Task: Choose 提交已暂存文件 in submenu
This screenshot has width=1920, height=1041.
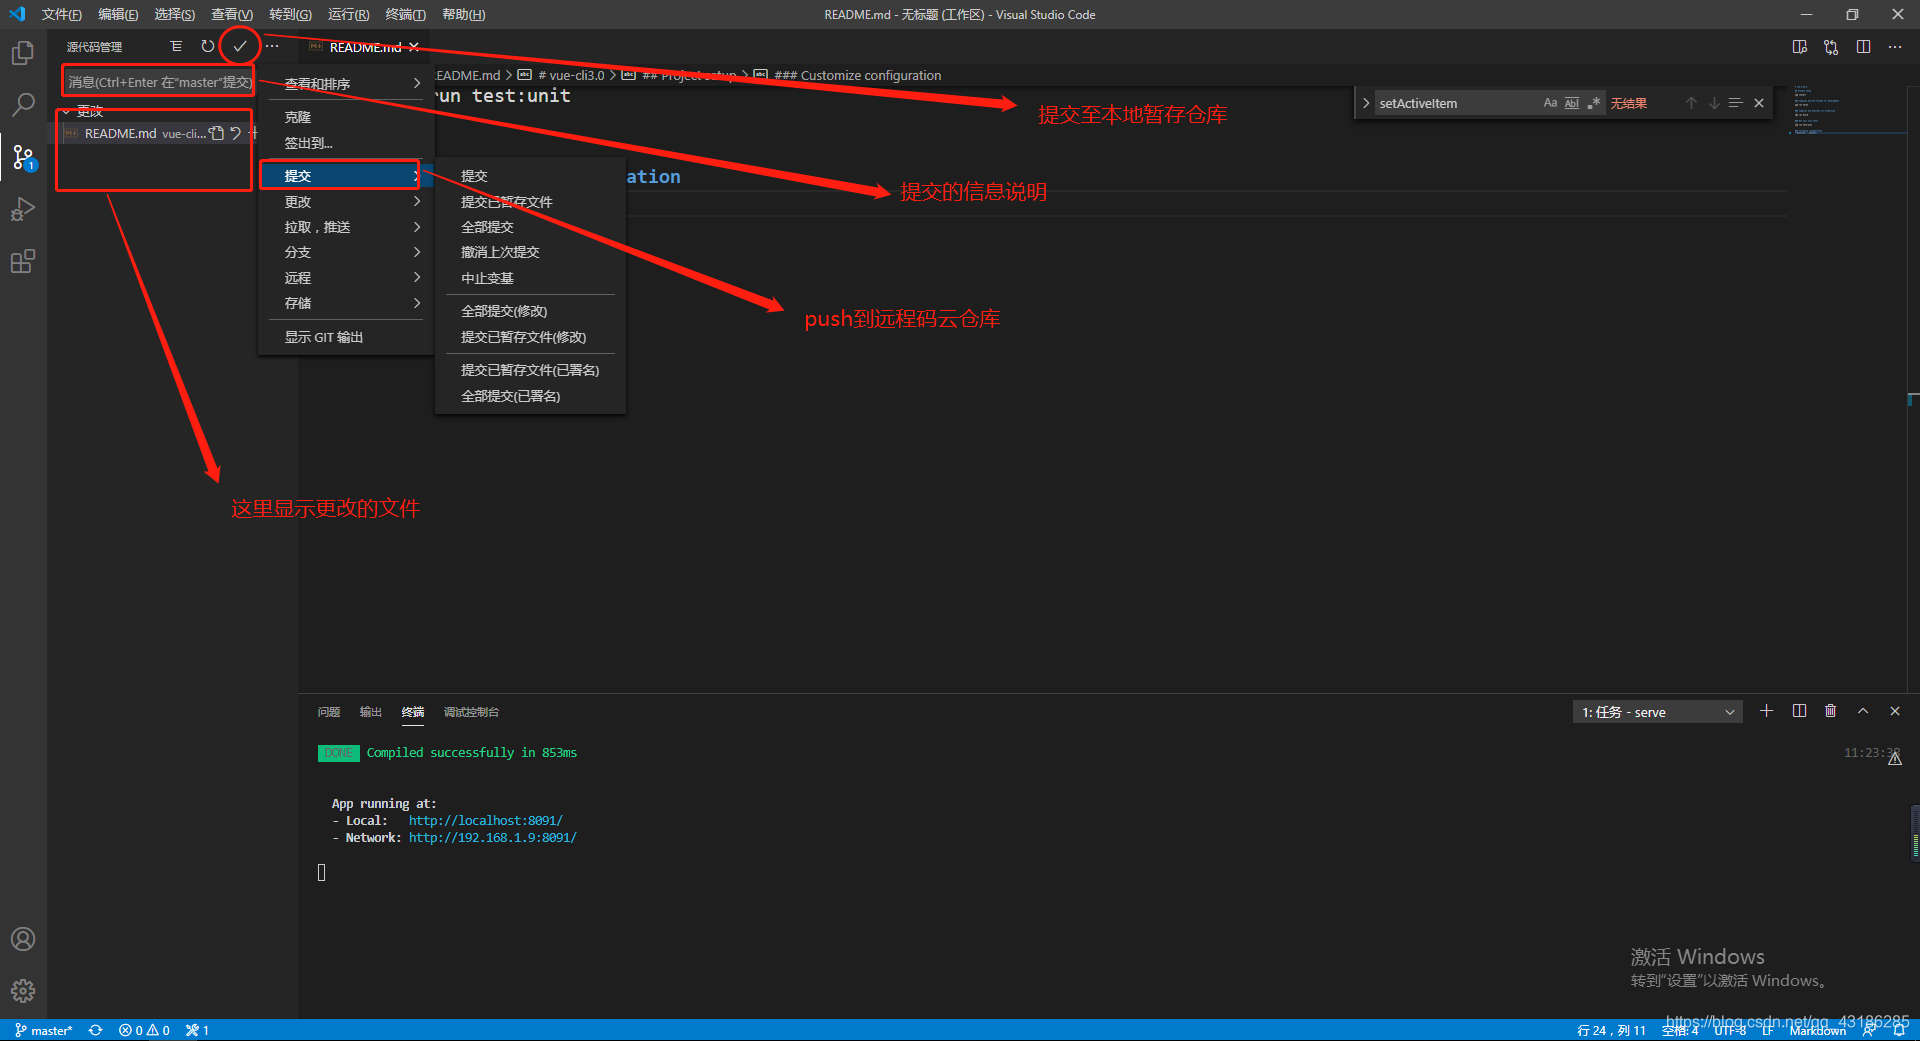Action: pyautogui.click(x=530, y=202)
